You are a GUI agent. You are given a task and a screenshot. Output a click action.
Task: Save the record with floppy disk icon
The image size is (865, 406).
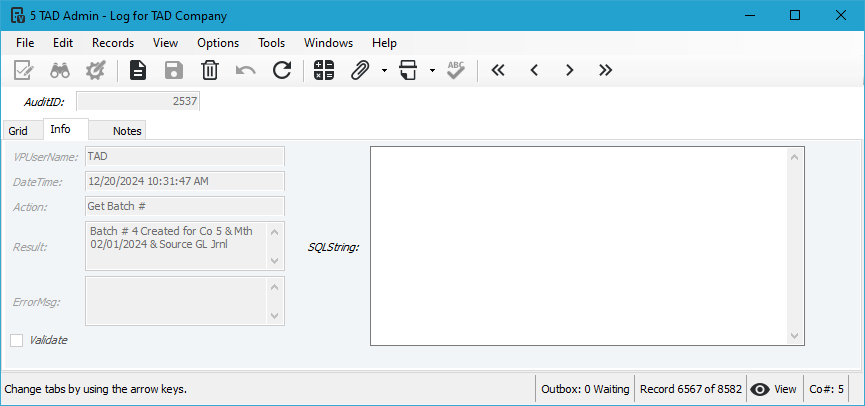click(174, 71)
